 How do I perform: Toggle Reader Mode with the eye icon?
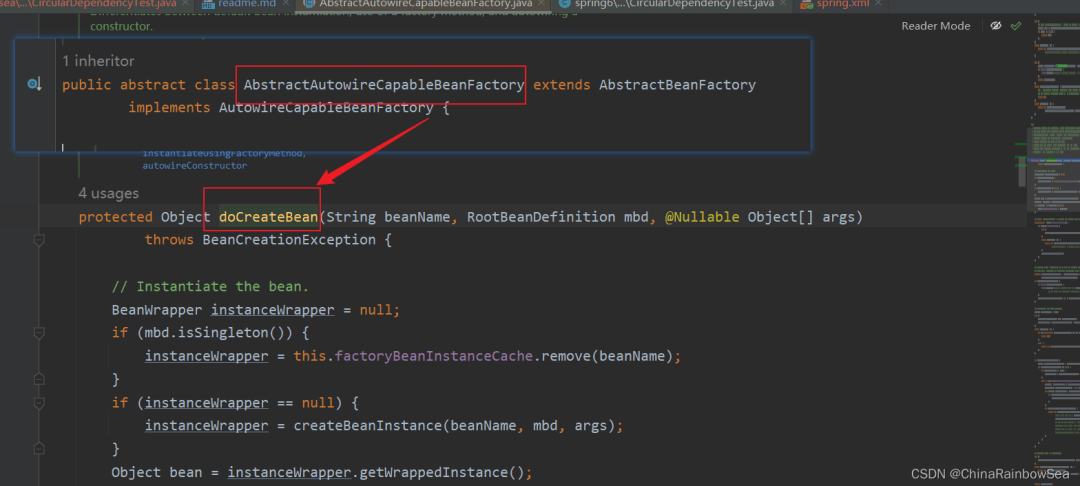point(995,25)
